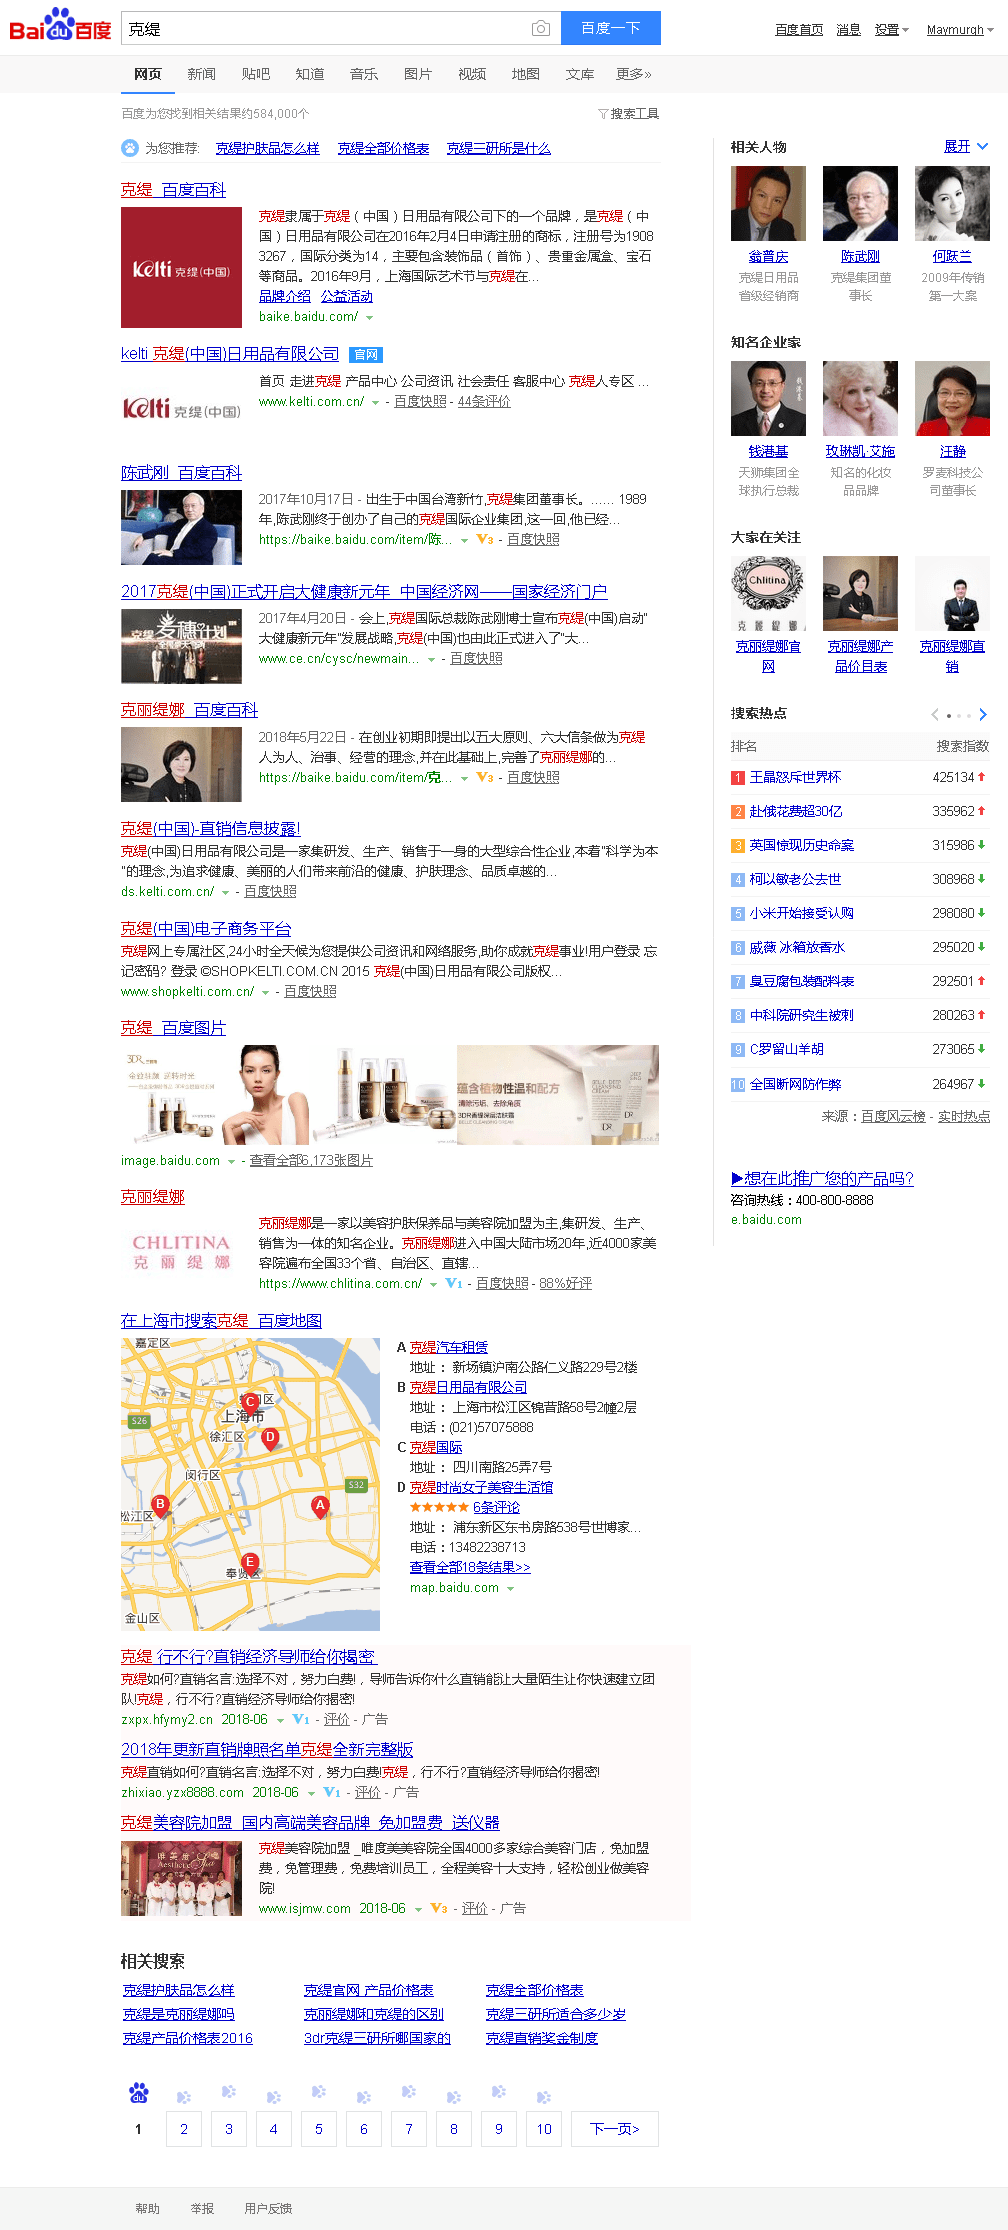Open 百度风云榜 source link
Screen dimensions: 1008x2230
[893, 1116]
